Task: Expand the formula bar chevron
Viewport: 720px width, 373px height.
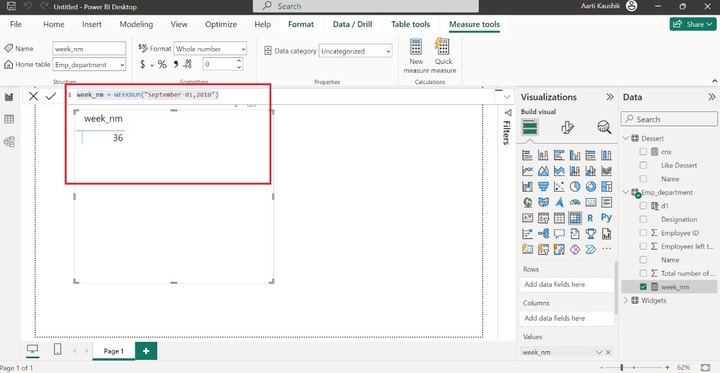Action: [x=507, y=96]
